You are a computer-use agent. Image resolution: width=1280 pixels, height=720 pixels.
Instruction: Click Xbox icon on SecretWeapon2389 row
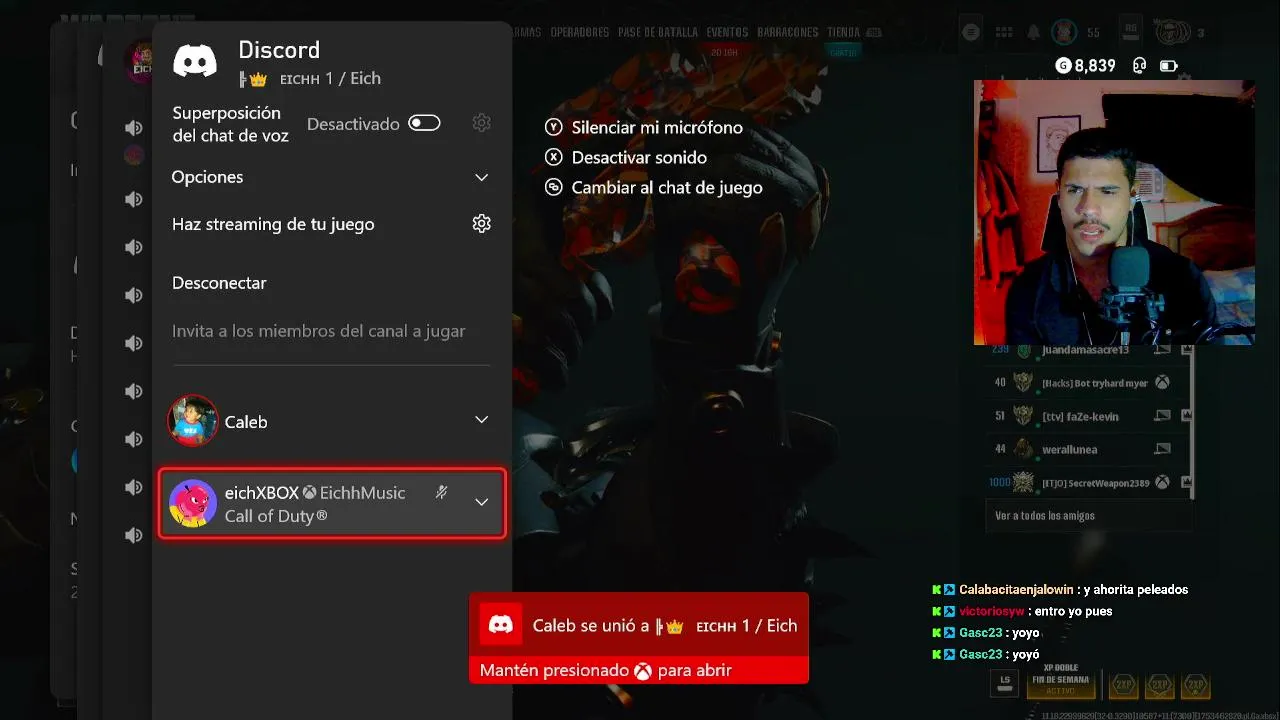(1162, 482)
